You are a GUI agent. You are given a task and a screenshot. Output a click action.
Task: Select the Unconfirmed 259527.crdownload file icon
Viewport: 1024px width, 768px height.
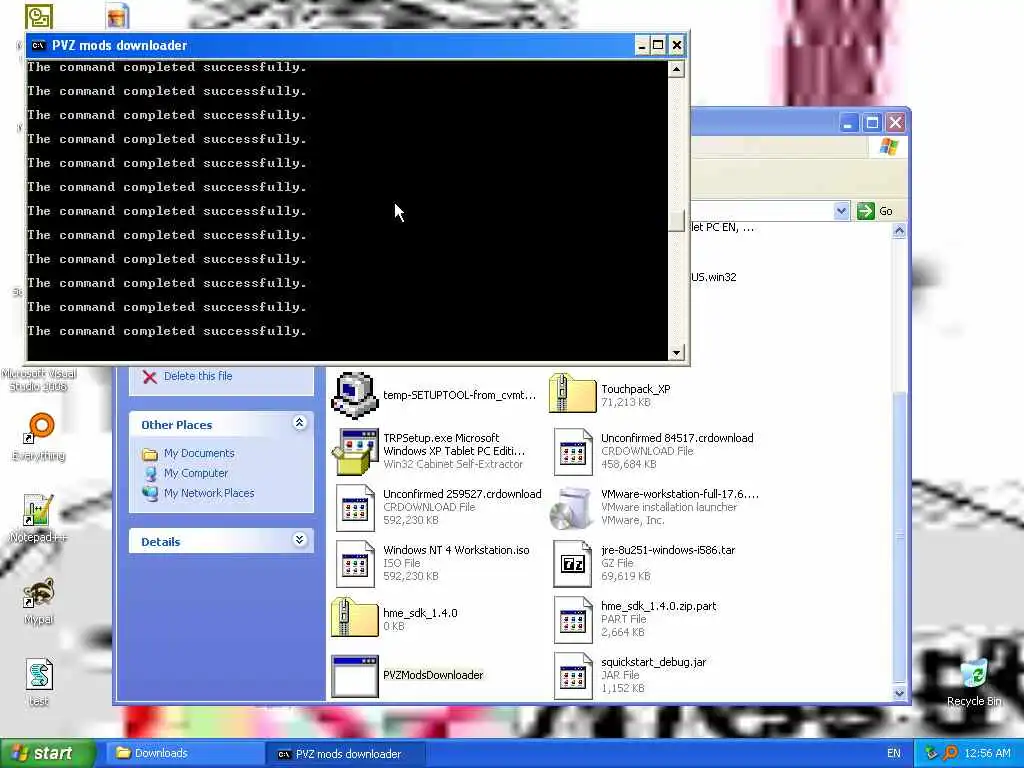coord(355,507)
